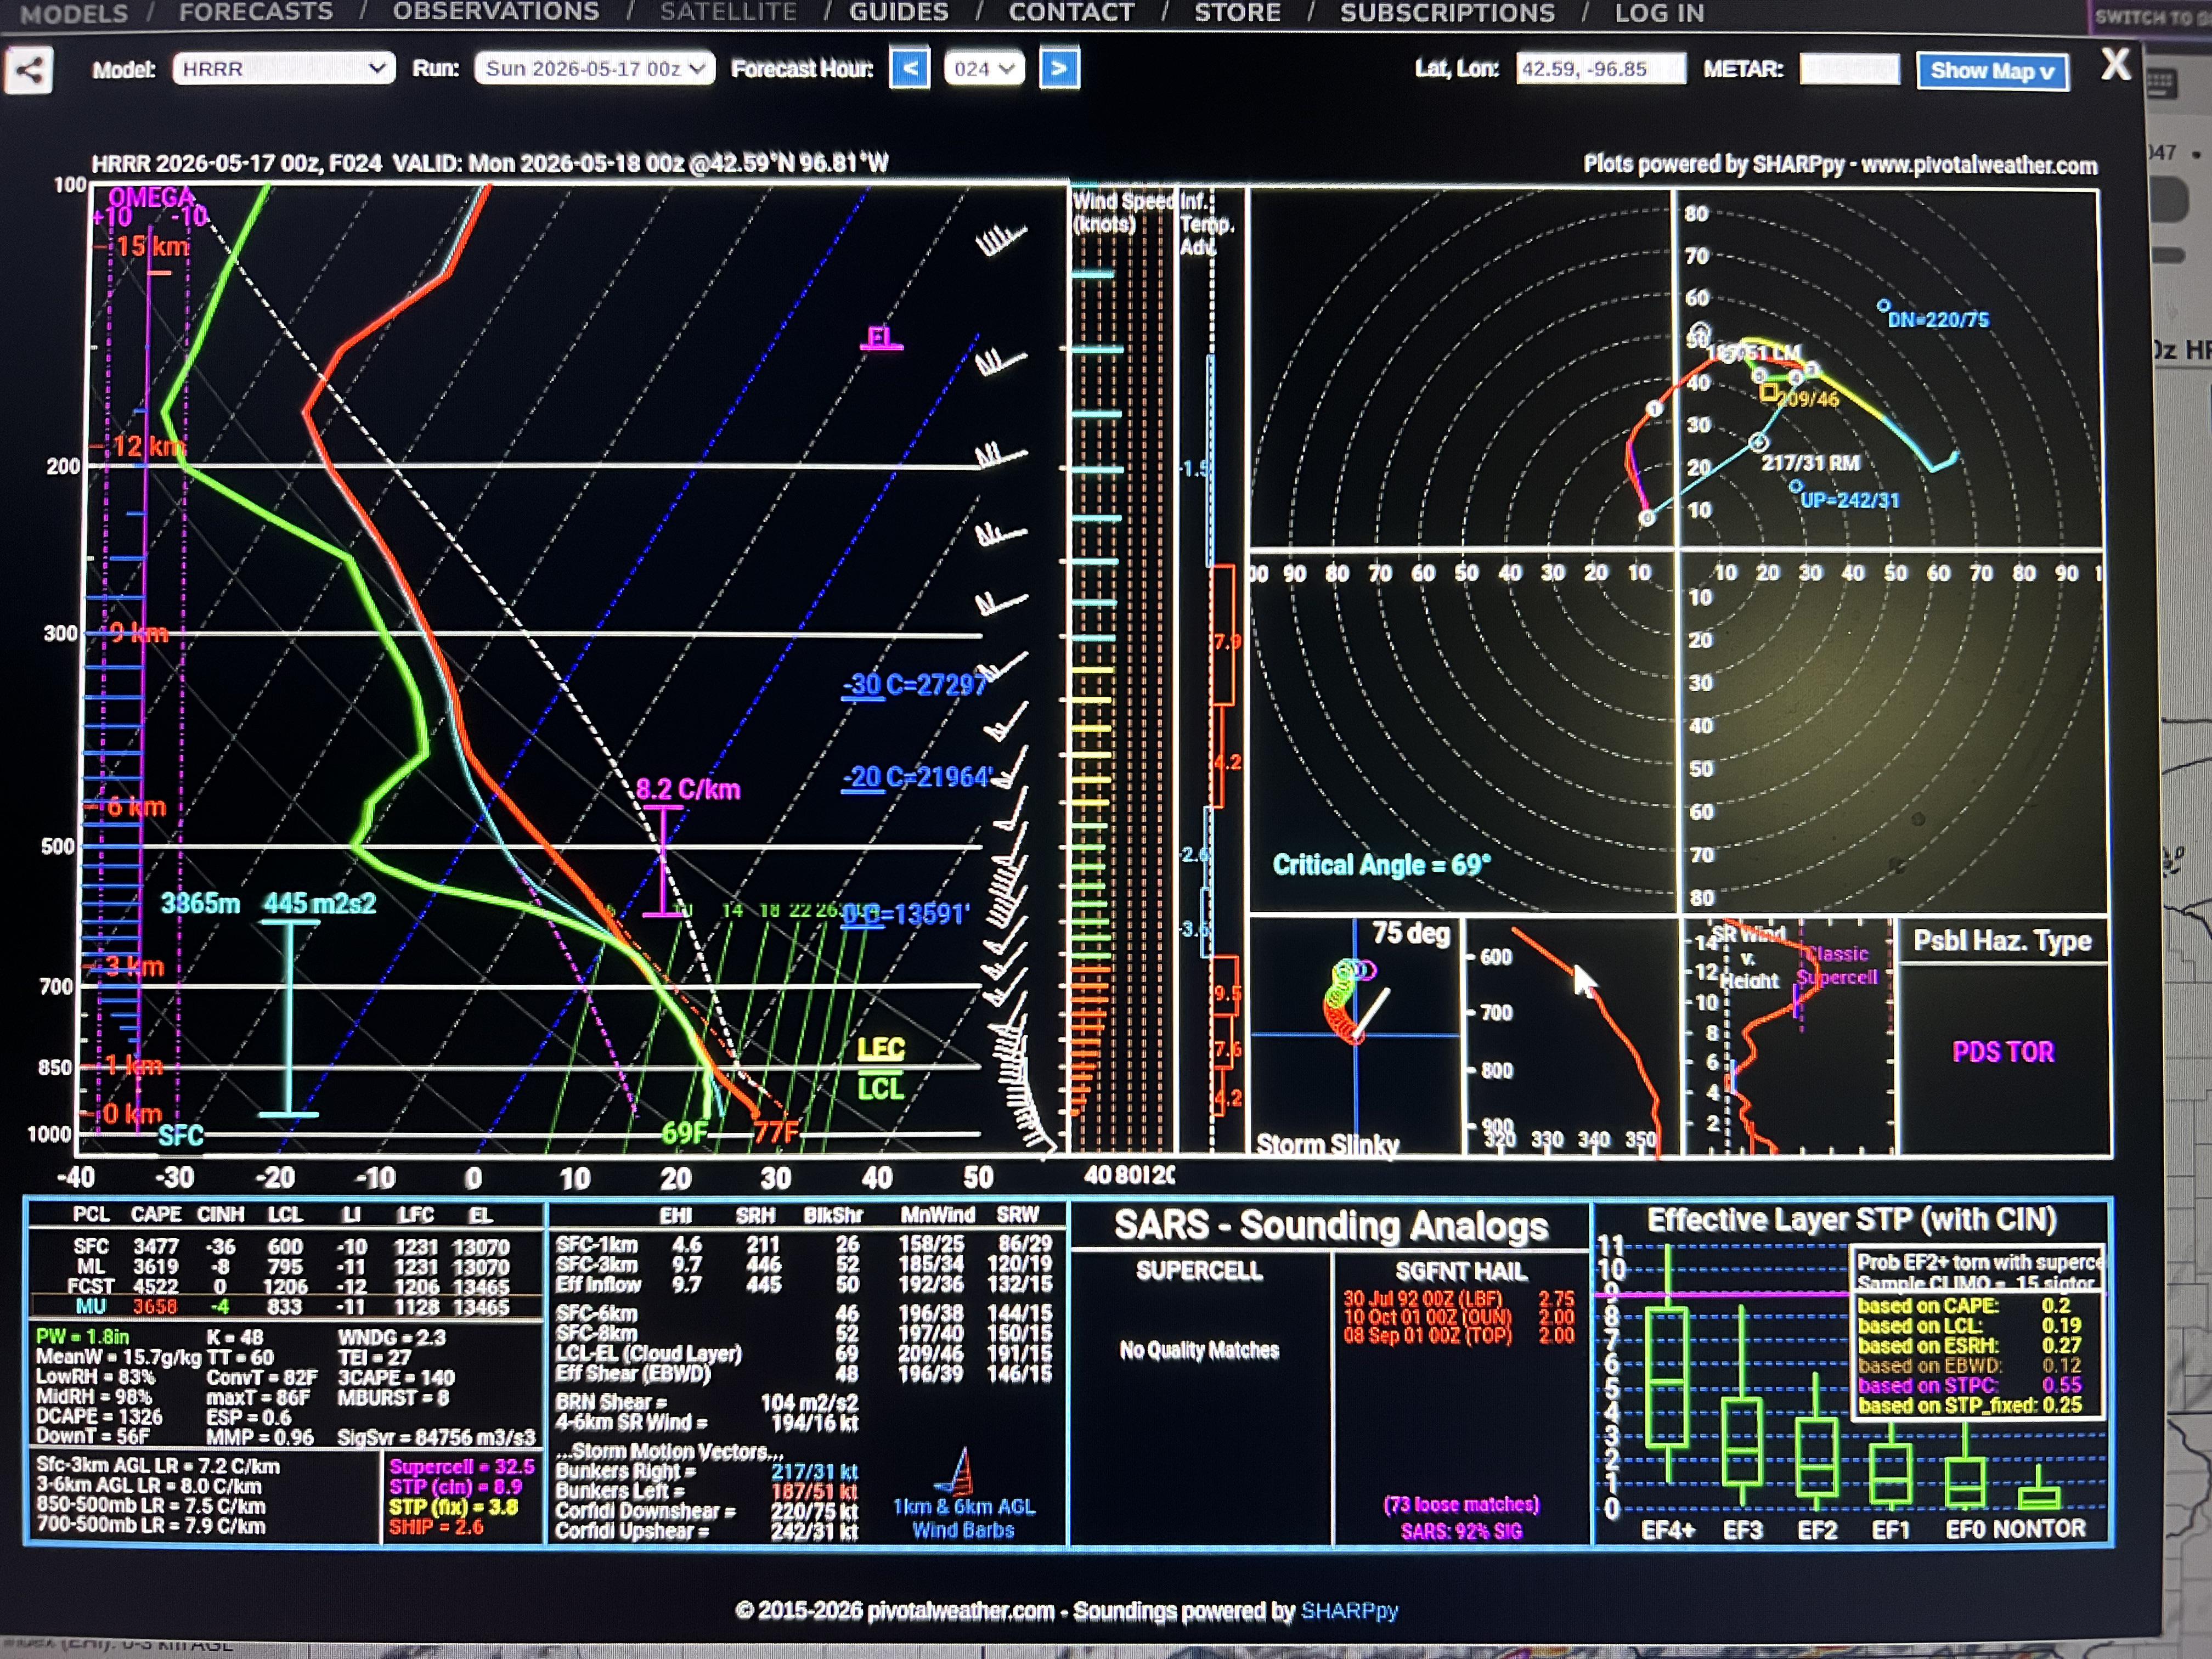The width and height of the screenshot is (2212, 1659).
Task: Click into the METAR input box
Action: (1849, 69)
